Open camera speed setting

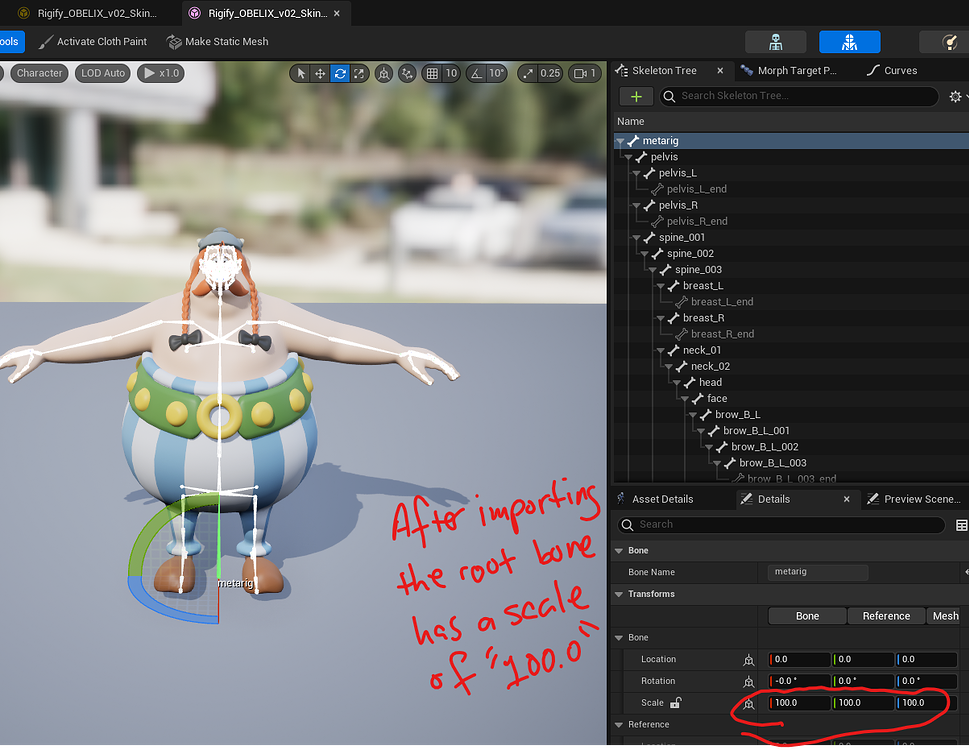click(x=585, y=74)
